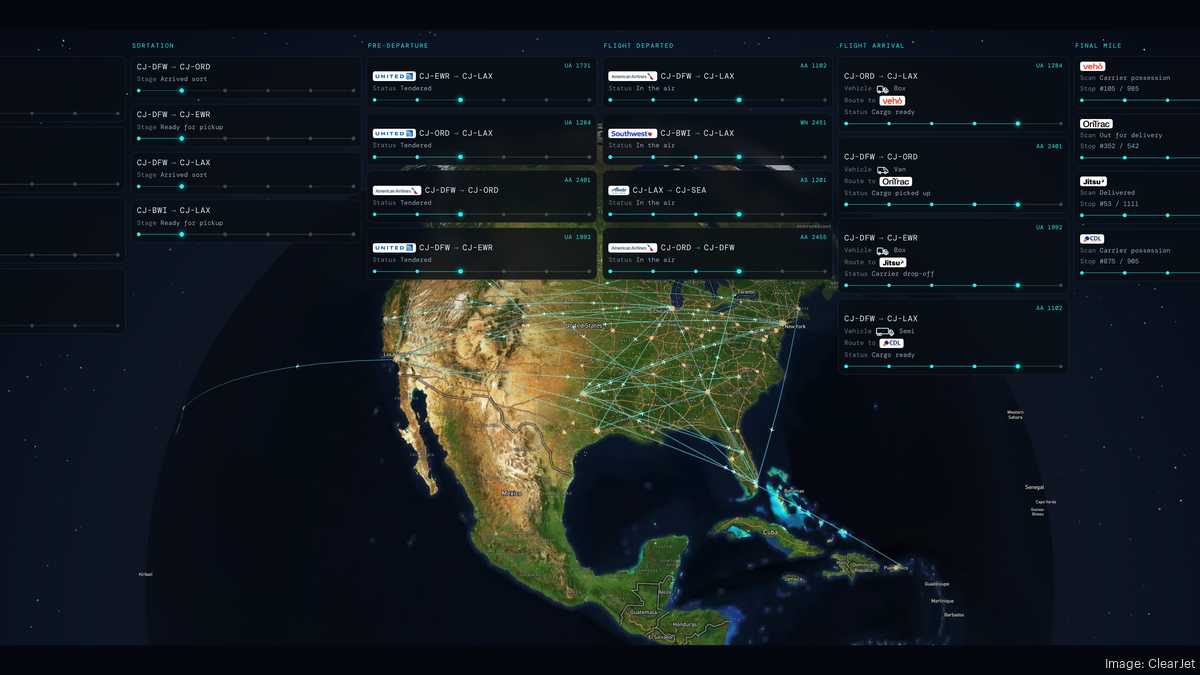1200x675 pixels.
Task: Click the United logo on flight UA 1731
Action: point(394,76)
